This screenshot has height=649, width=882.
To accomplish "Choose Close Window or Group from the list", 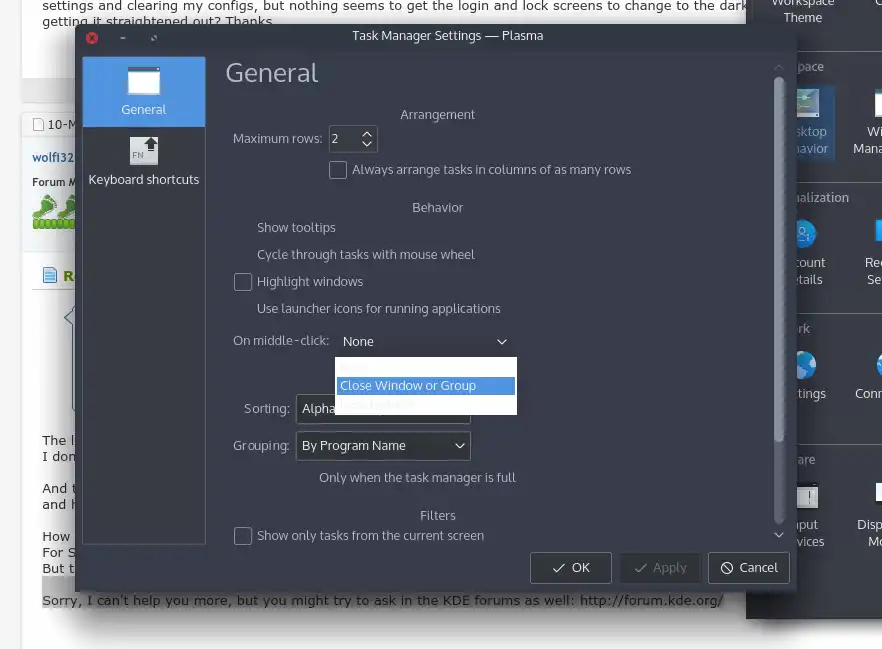I will click(x=425, y=386).
